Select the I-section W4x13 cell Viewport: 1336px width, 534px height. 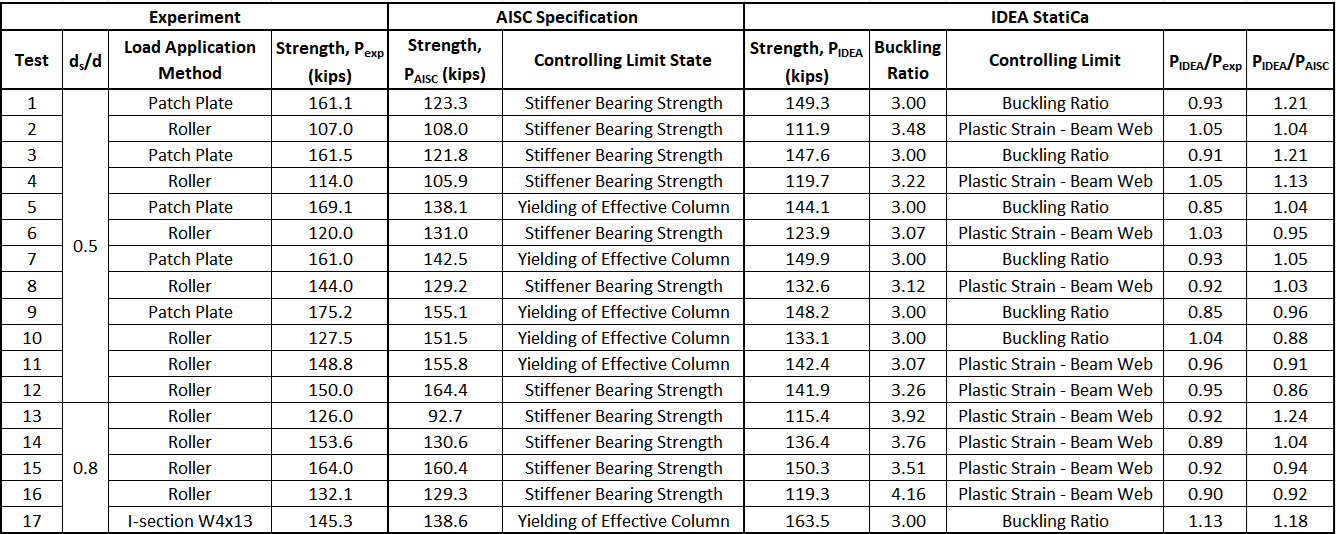(x=190, y=521)
